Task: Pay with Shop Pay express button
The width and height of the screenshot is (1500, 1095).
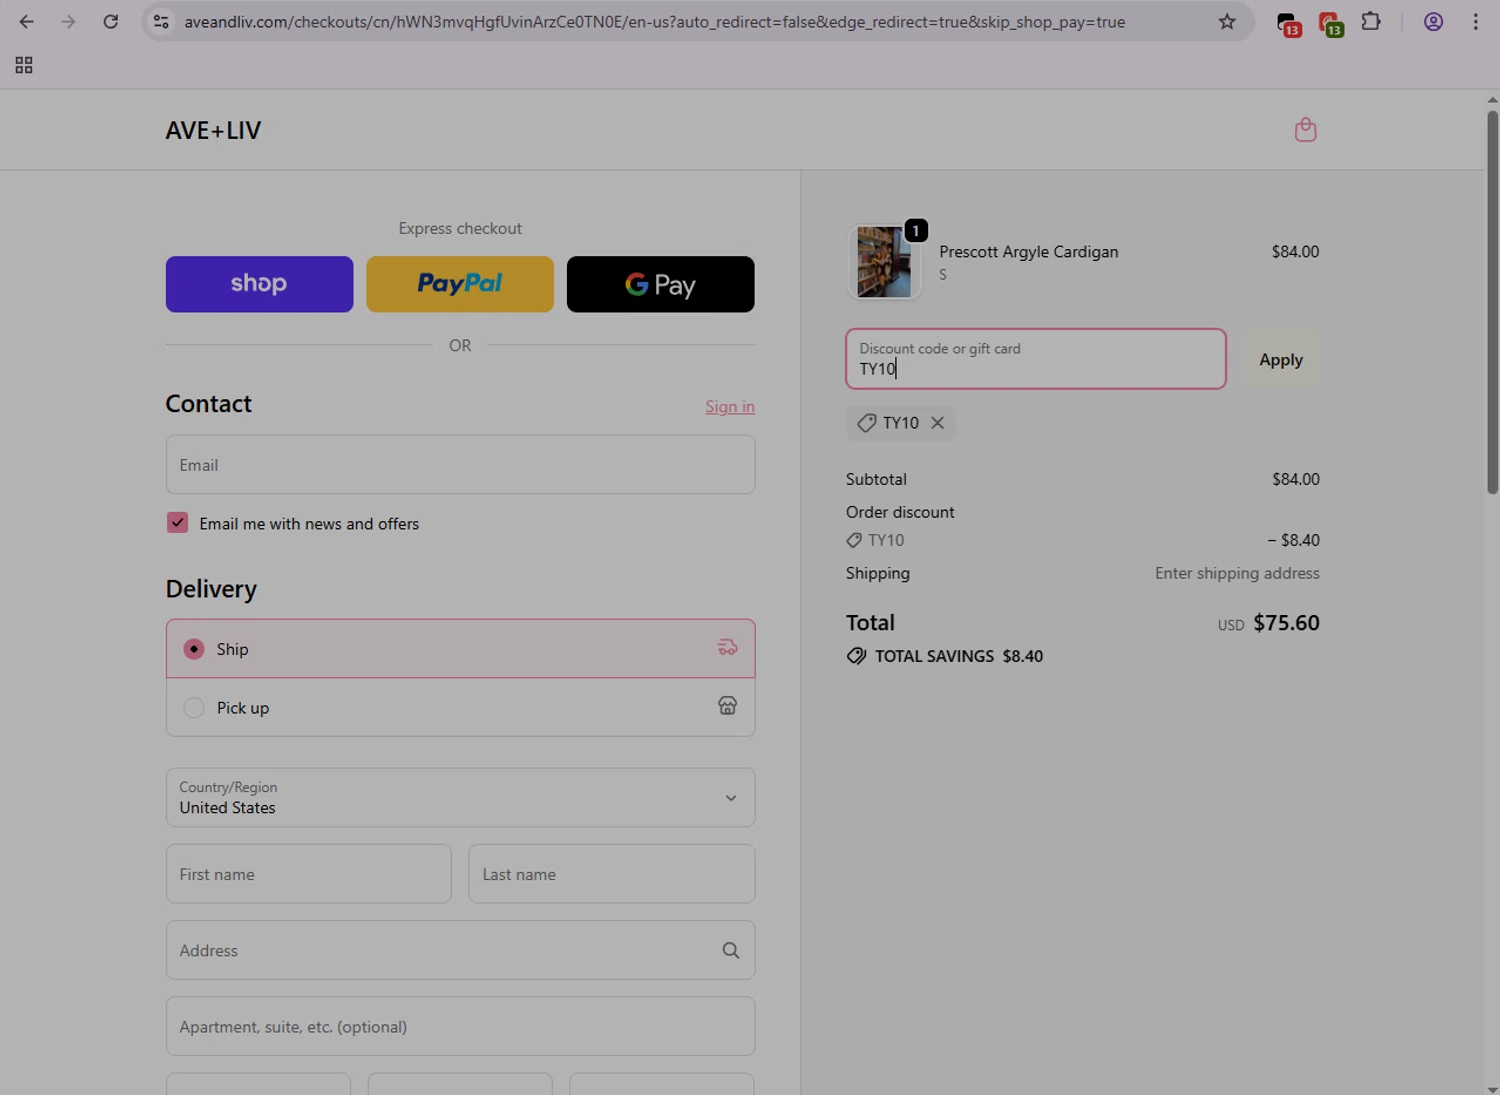Action: 259,284
